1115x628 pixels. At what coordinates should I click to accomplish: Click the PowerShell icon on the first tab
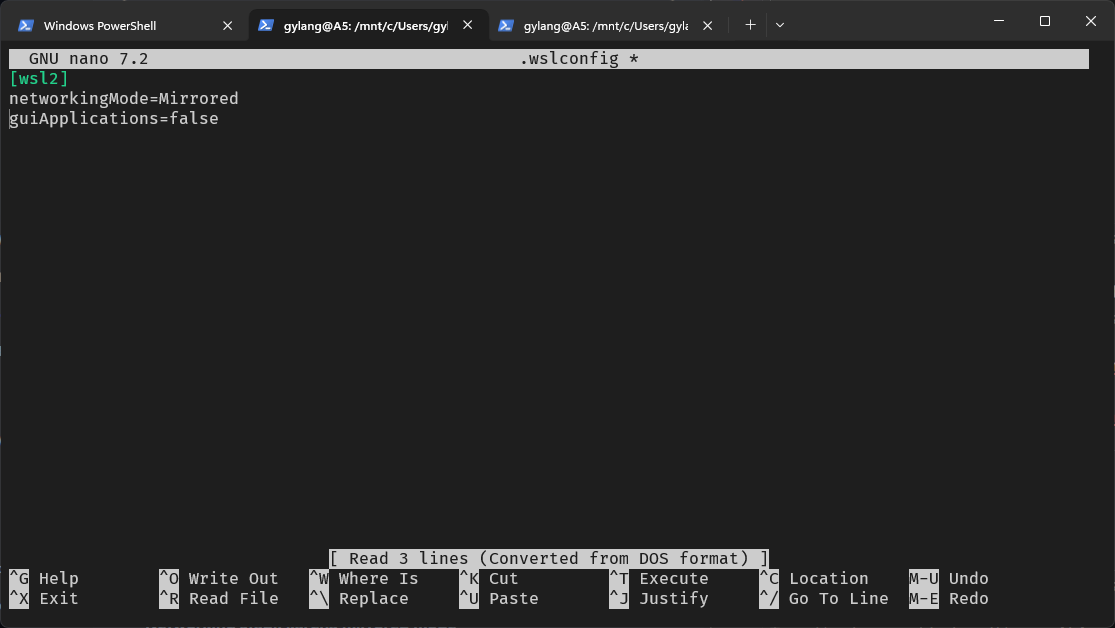(26, 25)
